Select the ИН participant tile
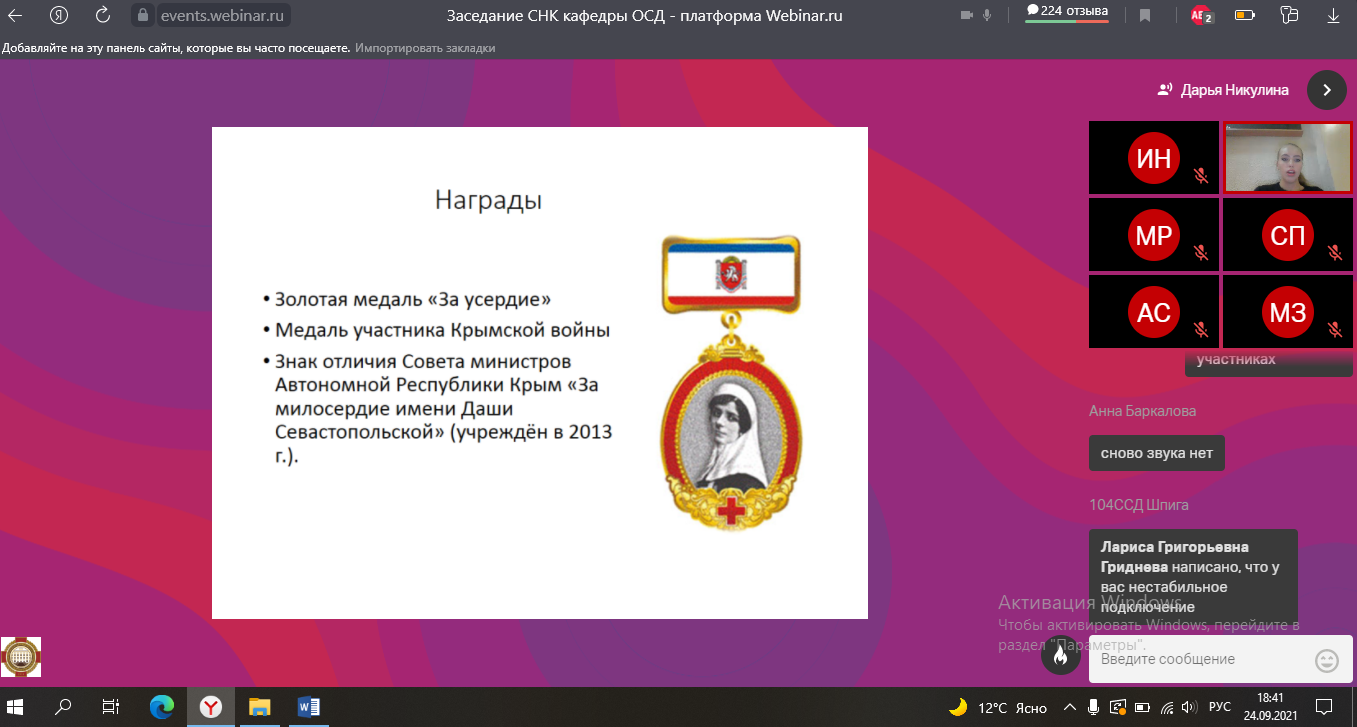 (x=1154, y=157)
